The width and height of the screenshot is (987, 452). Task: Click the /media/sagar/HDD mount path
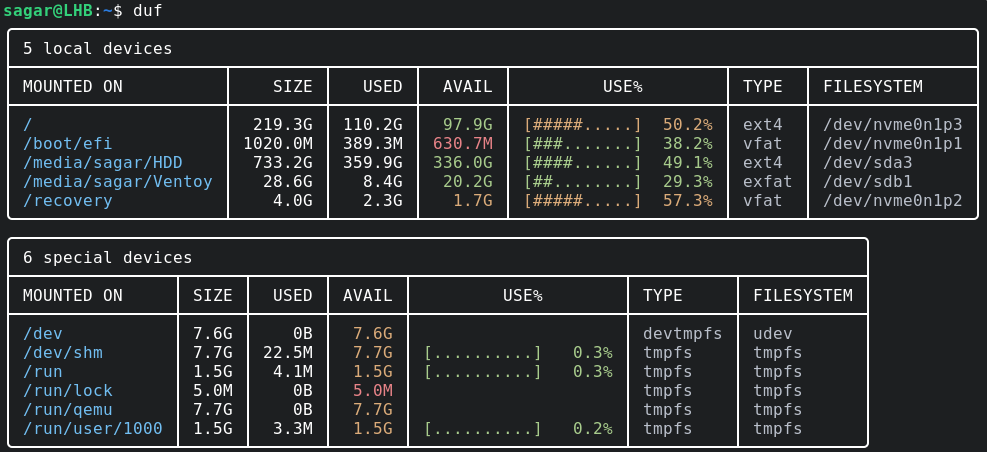(x=102, y=163)
